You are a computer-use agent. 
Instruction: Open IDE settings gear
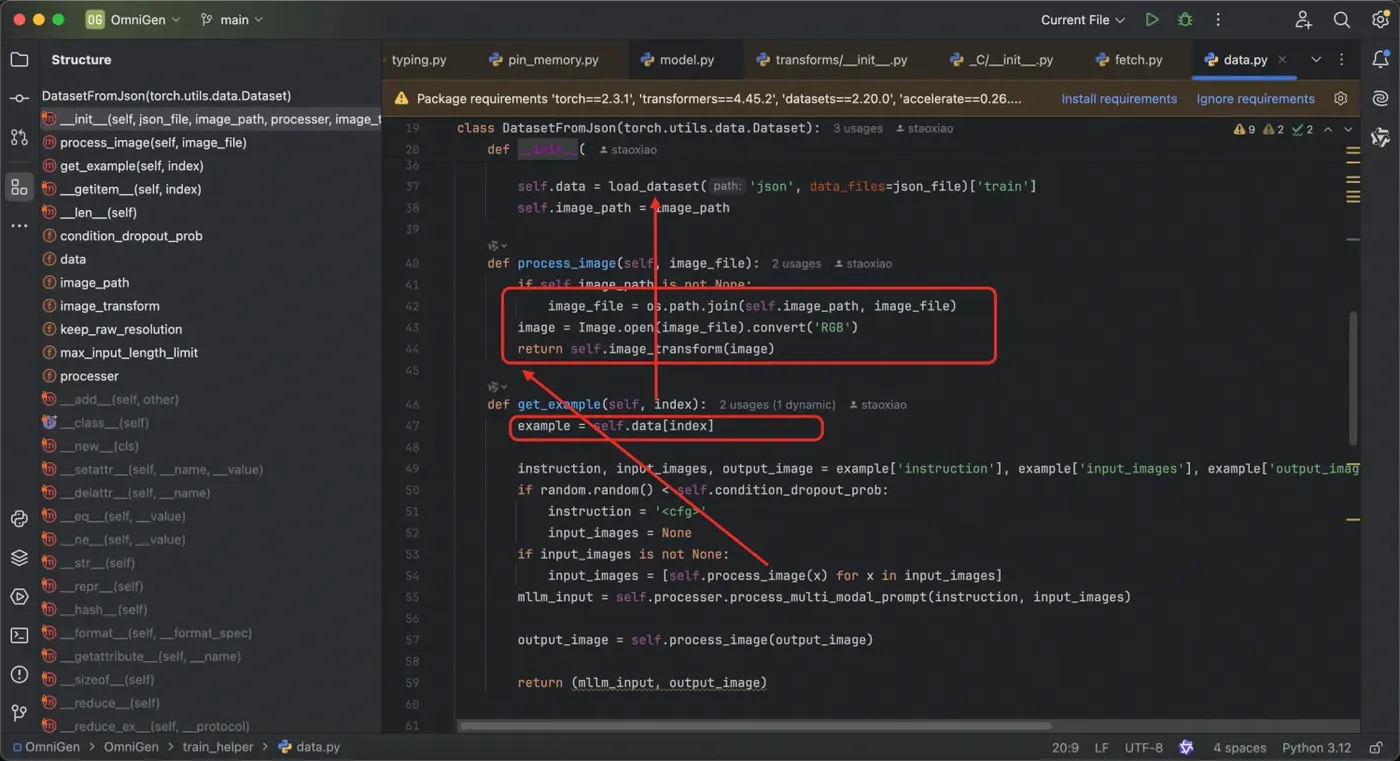(1380, 20)
